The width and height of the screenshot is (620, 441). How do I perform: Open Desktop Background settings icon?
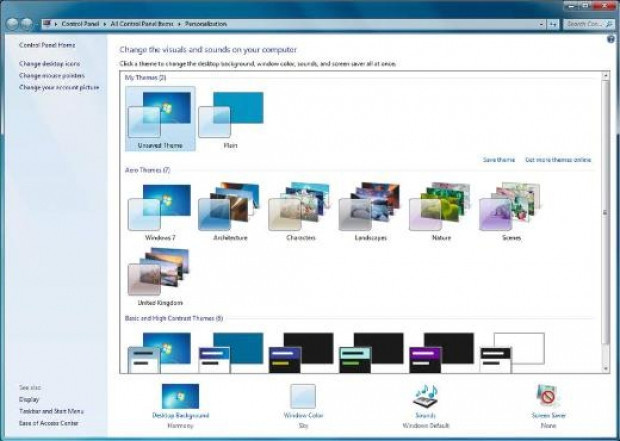point(180,396)
